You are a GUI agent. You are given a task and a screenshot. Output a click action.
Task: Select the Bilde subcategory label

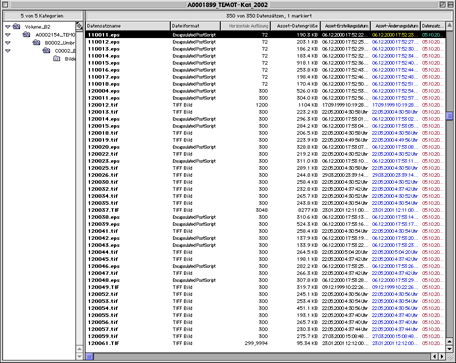[x=70, y=59]
